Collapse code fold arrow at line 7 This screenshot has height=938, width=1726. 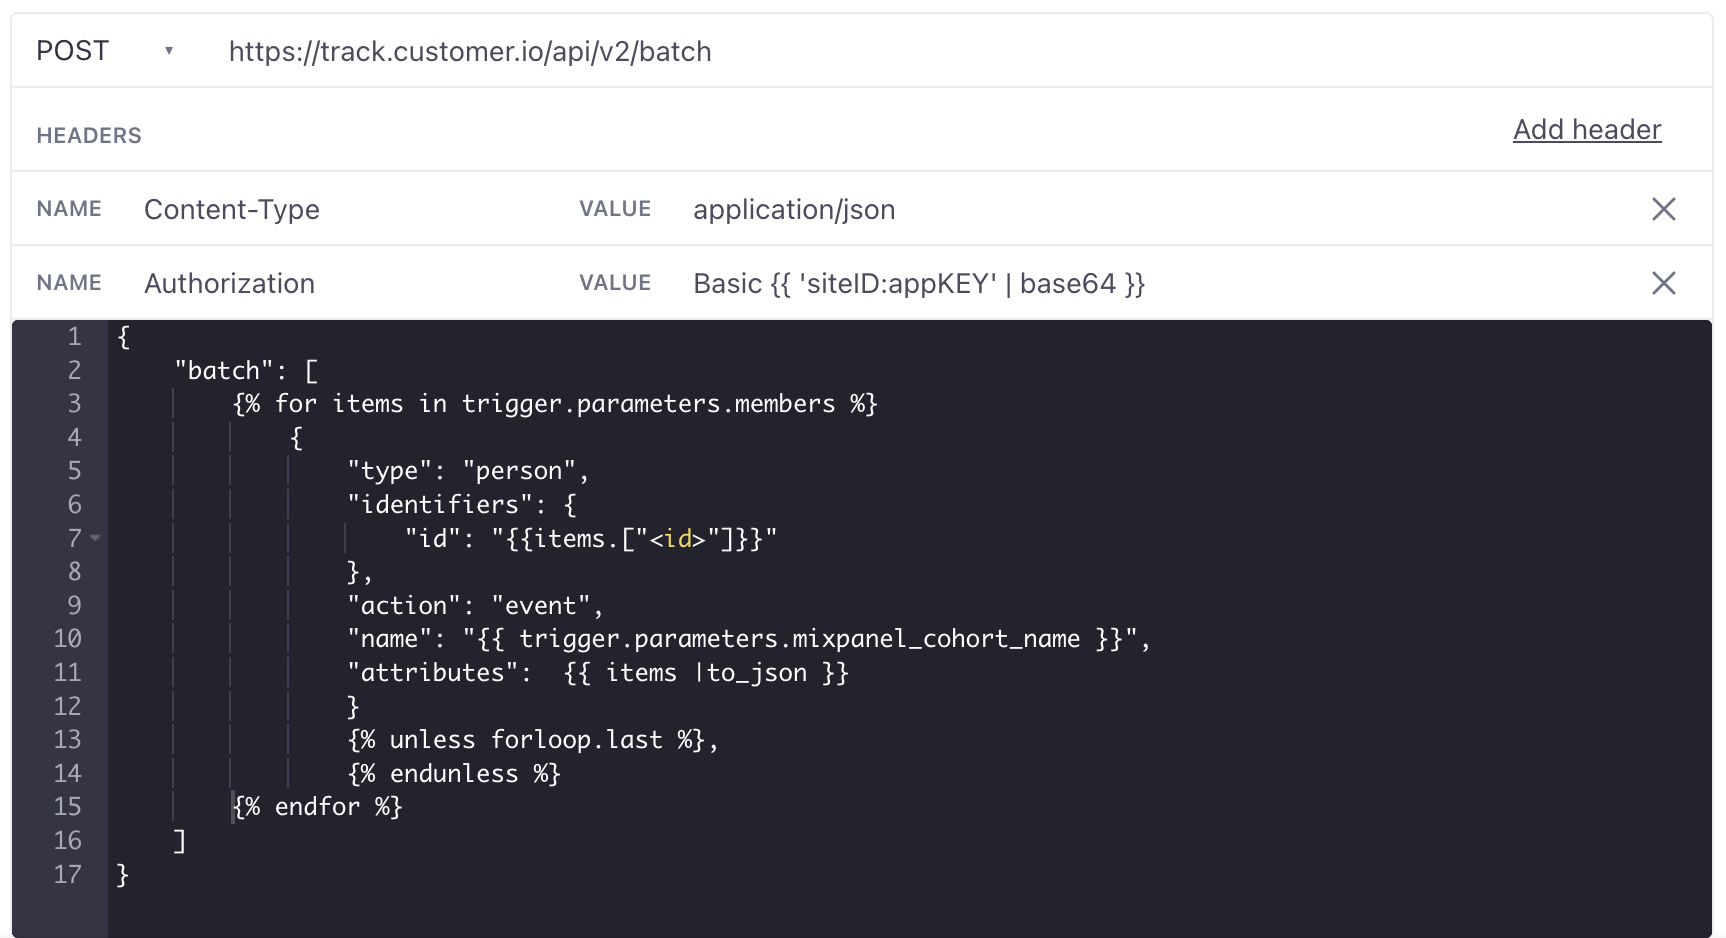[95, 538]
